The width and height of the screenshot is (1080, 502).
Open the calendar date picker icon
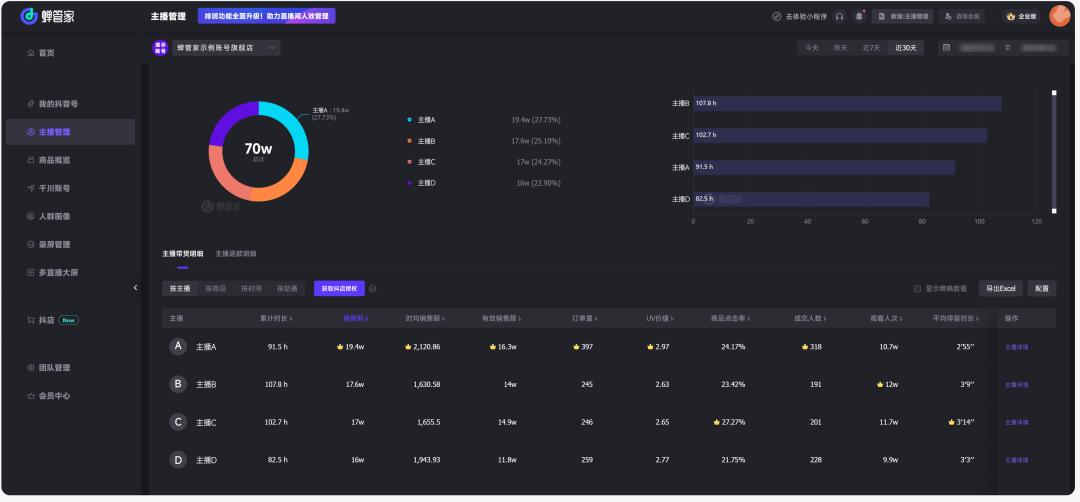946,47
